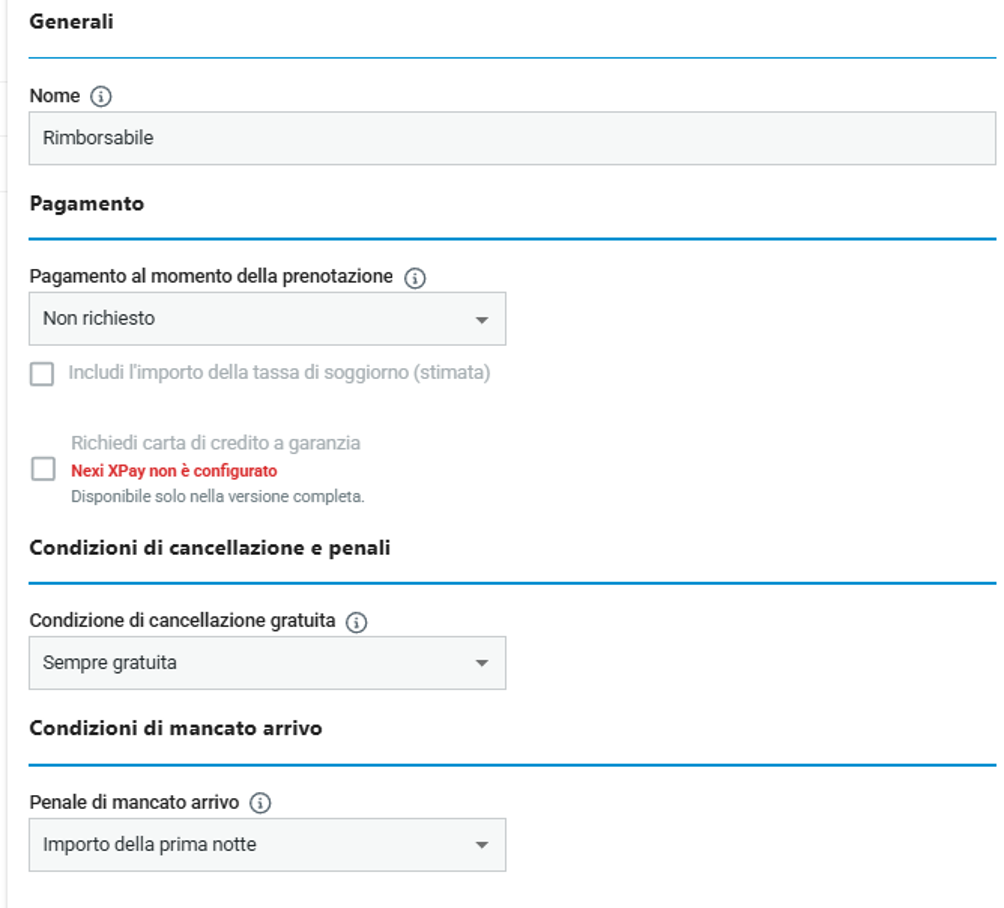Click the Includi l'importo della tassa di soggiorno label
The width and height of the screenshot is (1004, 908).
click(279, 373)
